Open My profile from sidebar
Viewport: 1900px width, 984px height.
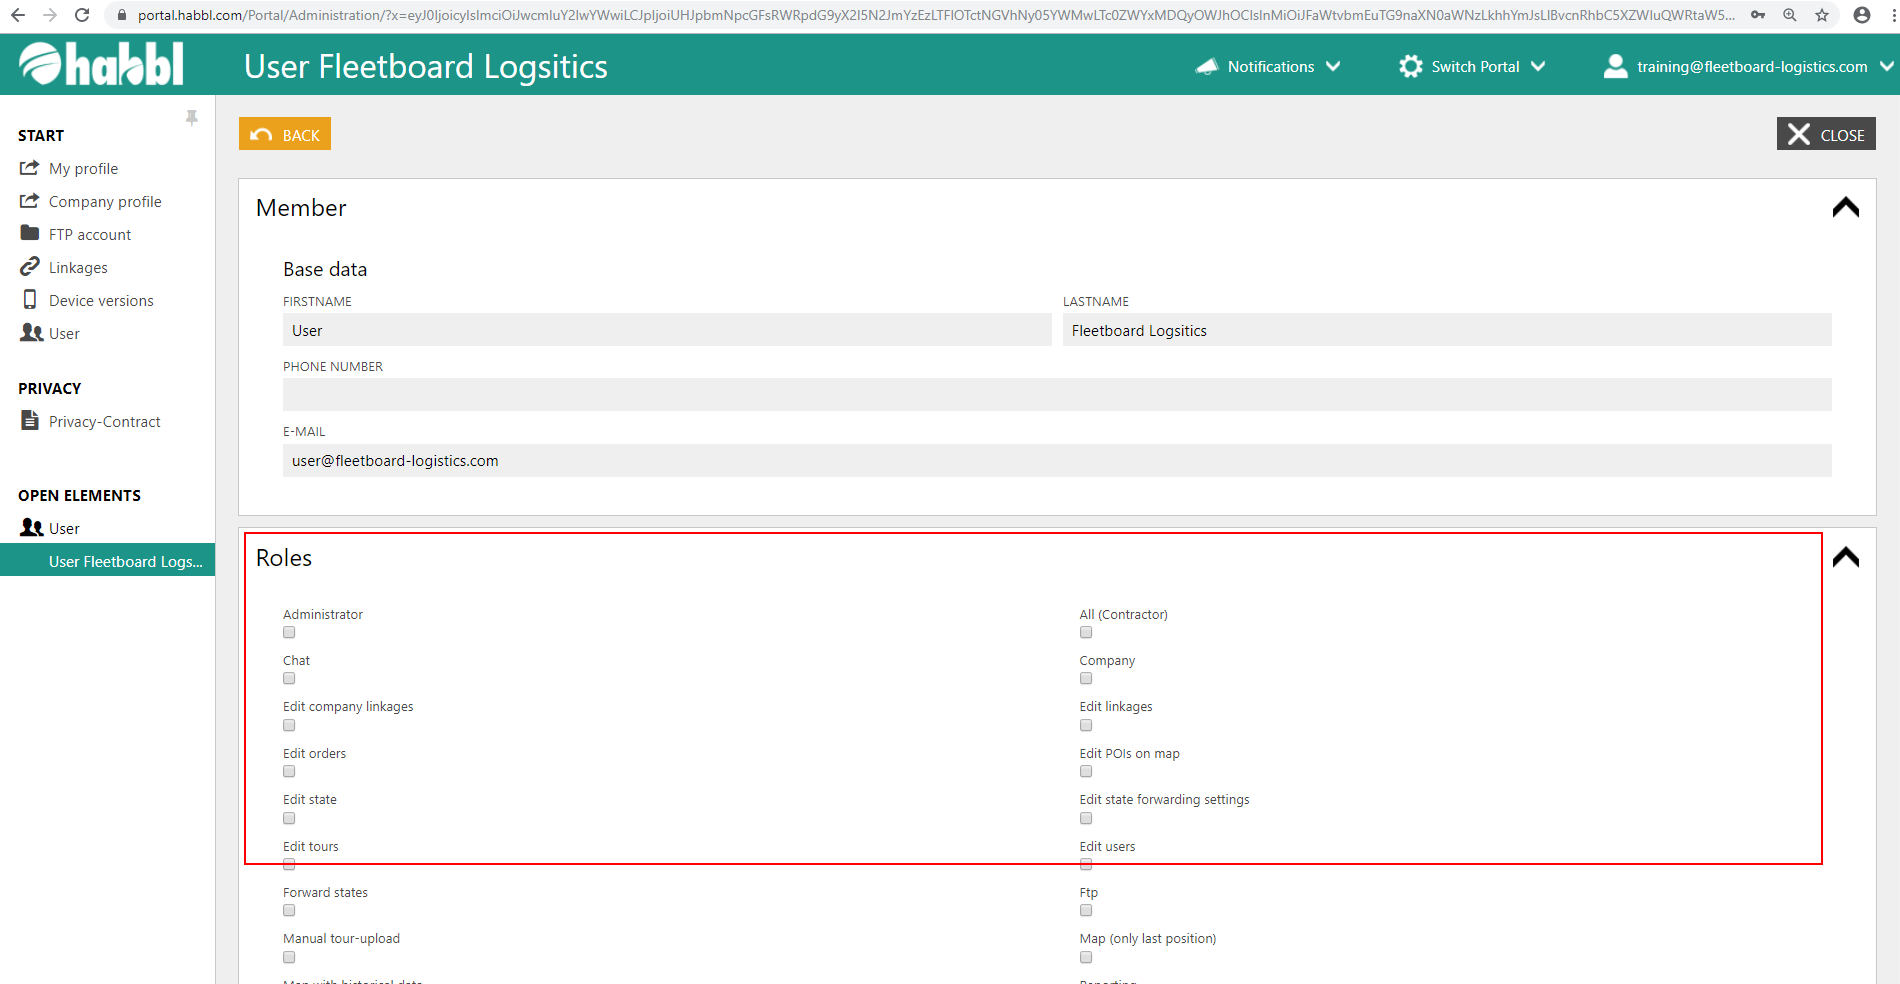[x=83, y=169]
